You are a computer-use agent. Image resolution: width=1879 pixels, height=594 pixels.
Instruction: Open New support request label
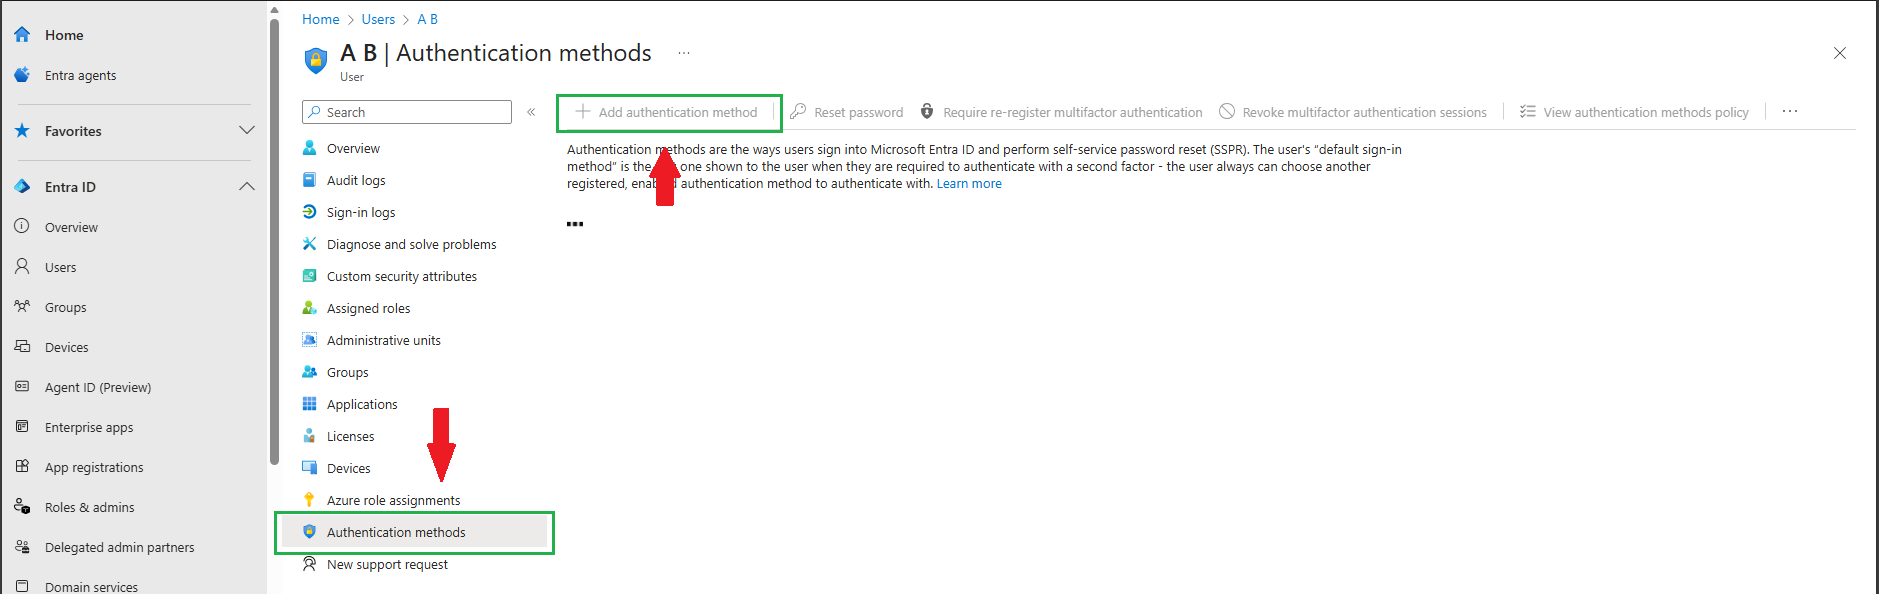tap(387, 564)
